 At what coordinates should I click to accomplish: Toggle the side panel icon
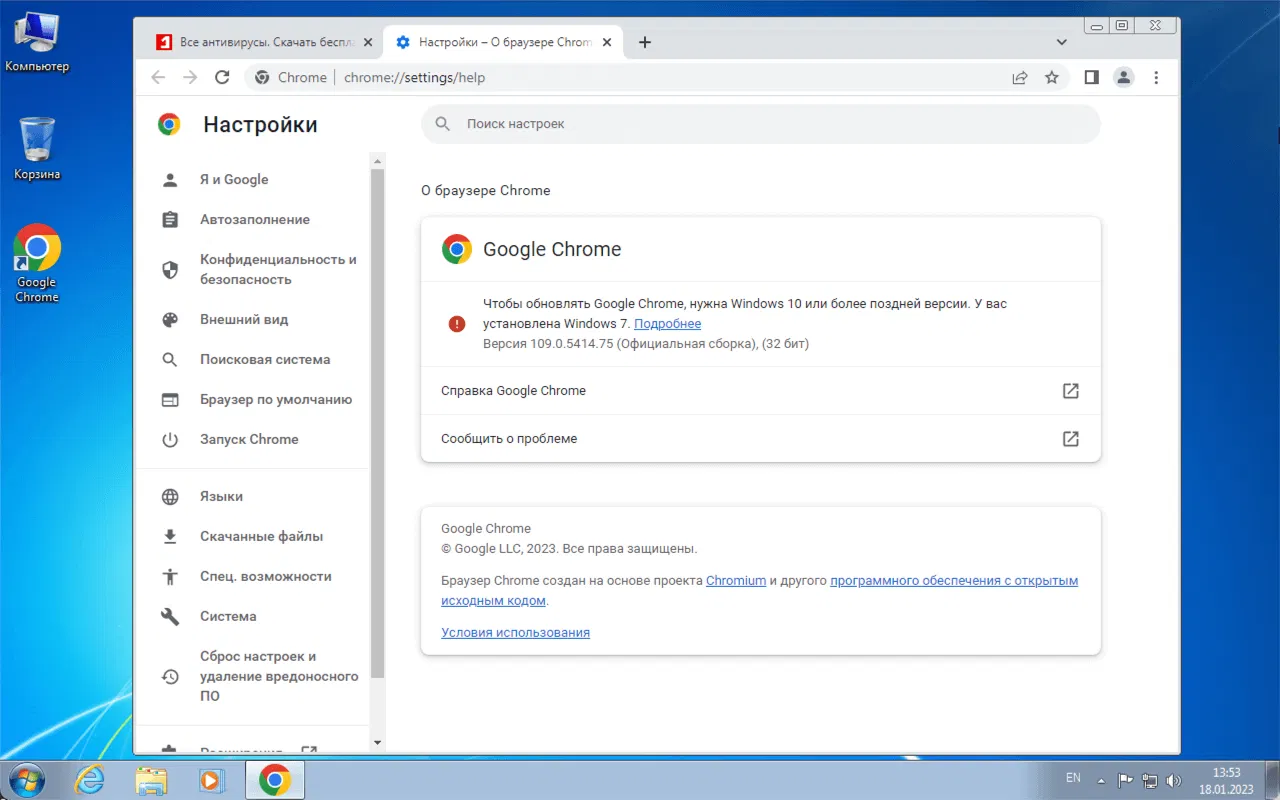[x=1092, y=77]
